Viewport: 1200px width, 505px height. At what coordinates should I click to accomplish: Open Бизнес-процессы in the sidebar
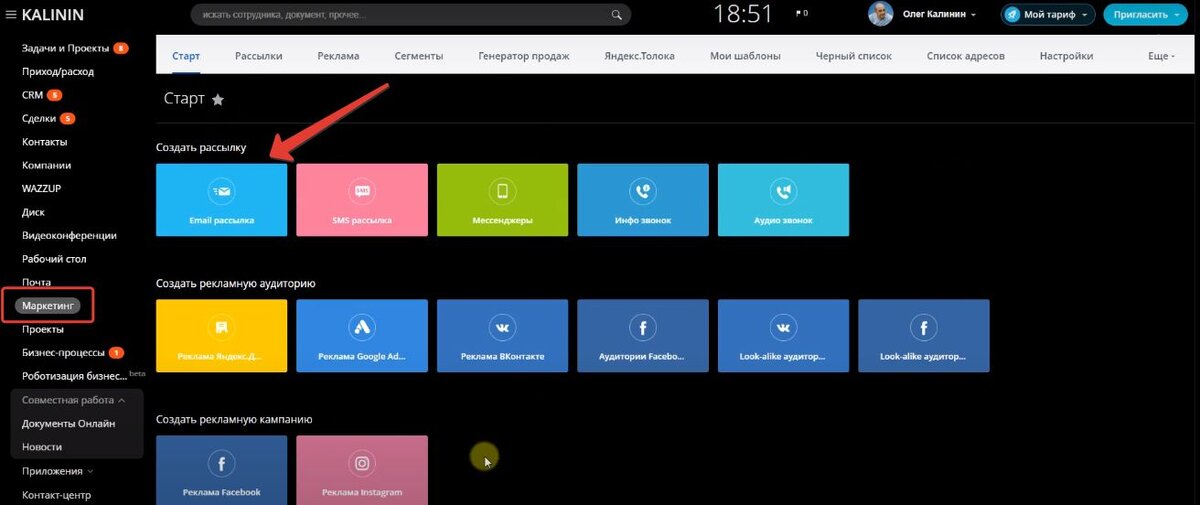(62, 352)
